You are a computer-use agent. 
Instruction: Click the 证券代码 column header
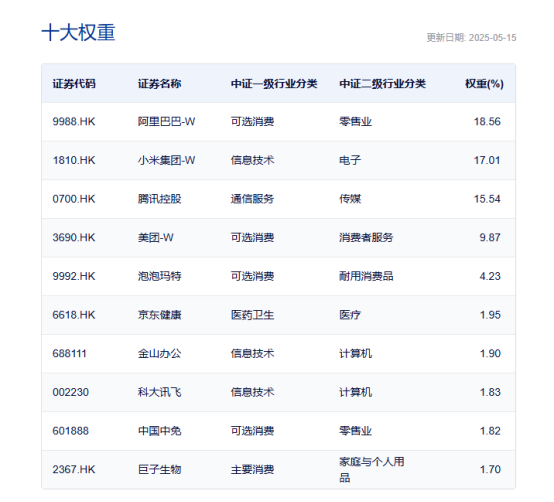(x=74, y=84)
